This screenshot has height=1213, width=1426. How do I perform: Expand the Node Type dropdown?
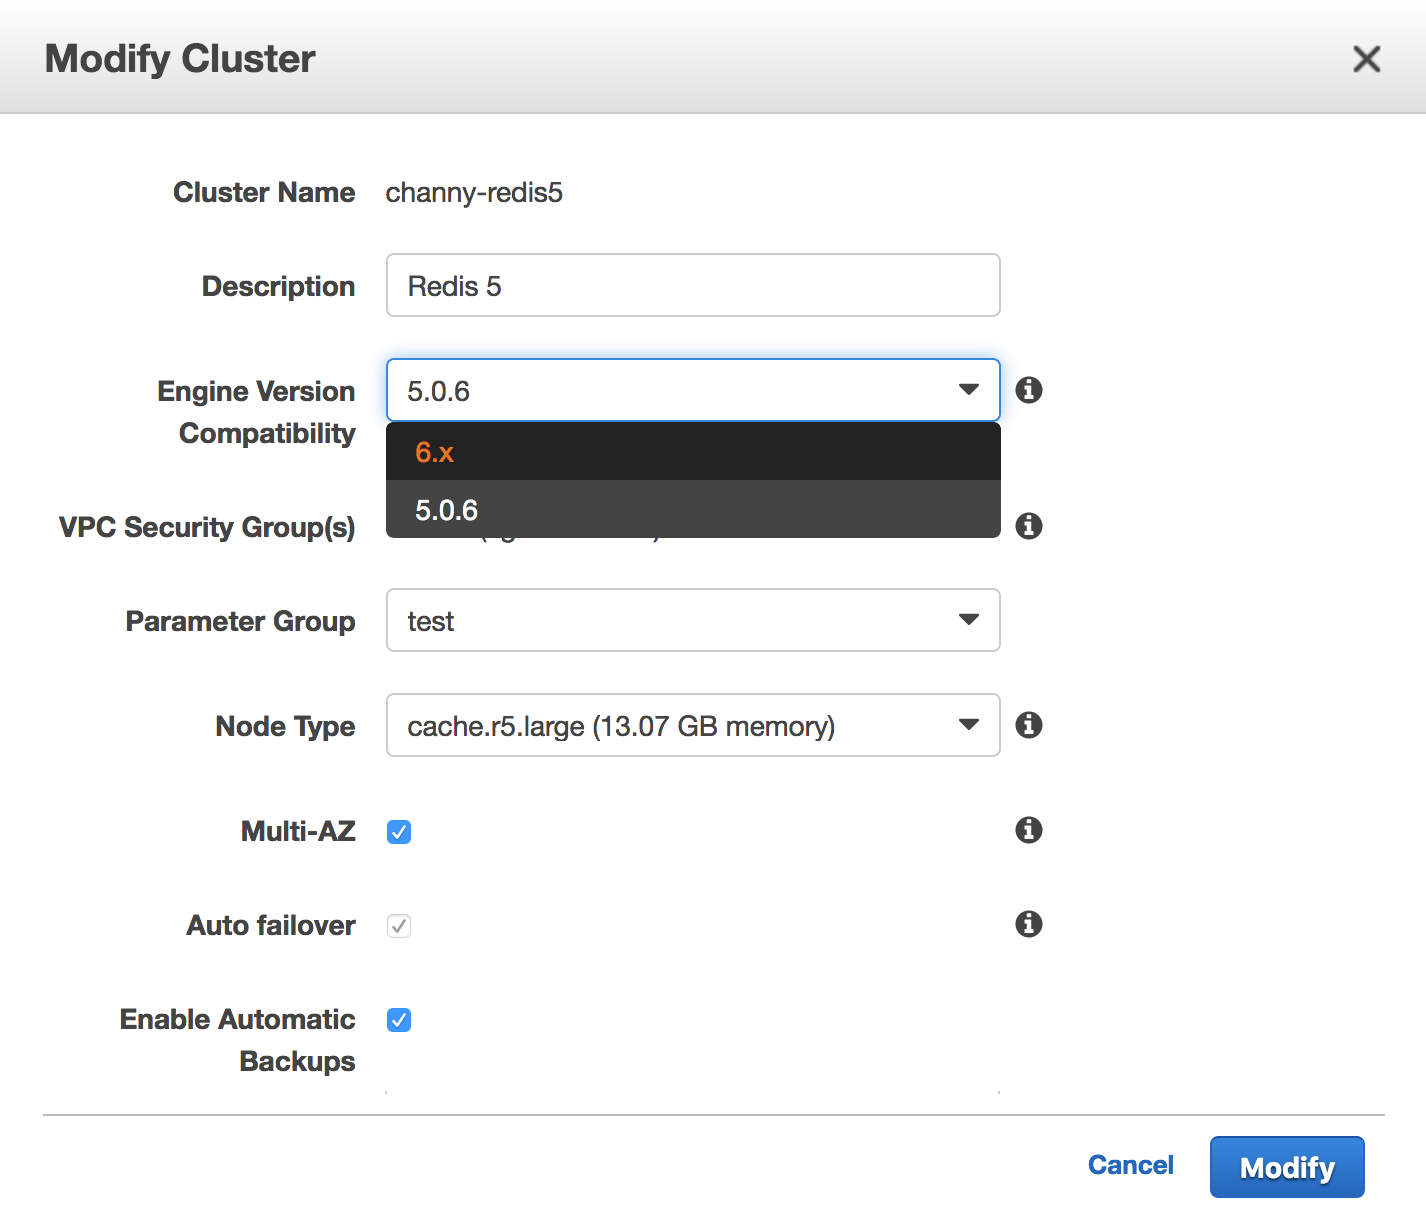click(692, 725)
